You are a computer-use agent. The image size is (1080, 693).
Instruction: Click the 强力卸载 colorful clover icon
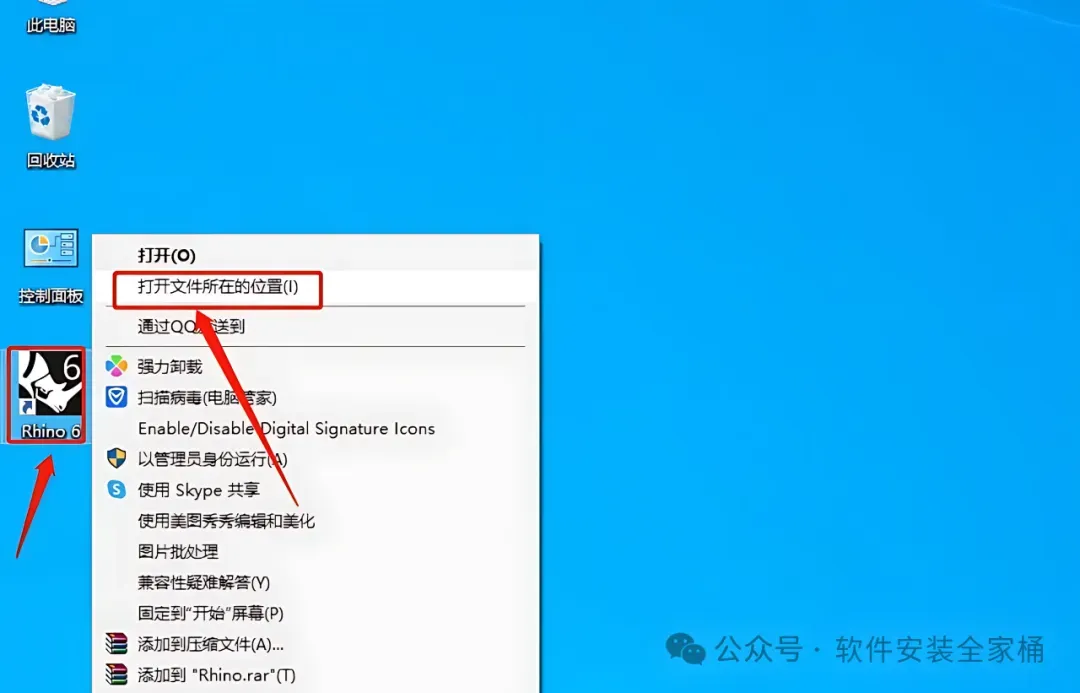pos(116,366)
